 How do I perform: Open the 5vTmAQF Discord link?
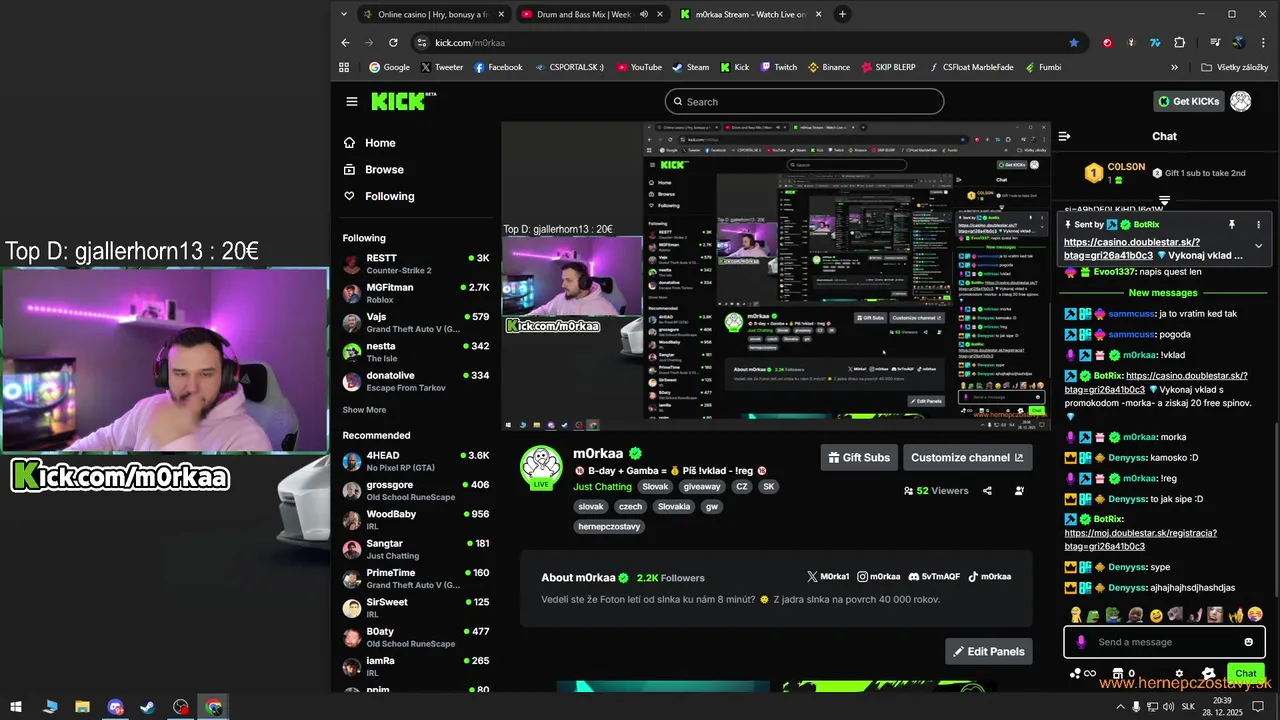(933, 577)
